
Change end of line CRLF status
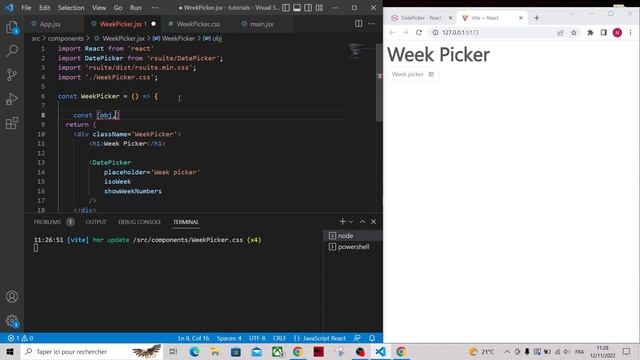point(279,338)
